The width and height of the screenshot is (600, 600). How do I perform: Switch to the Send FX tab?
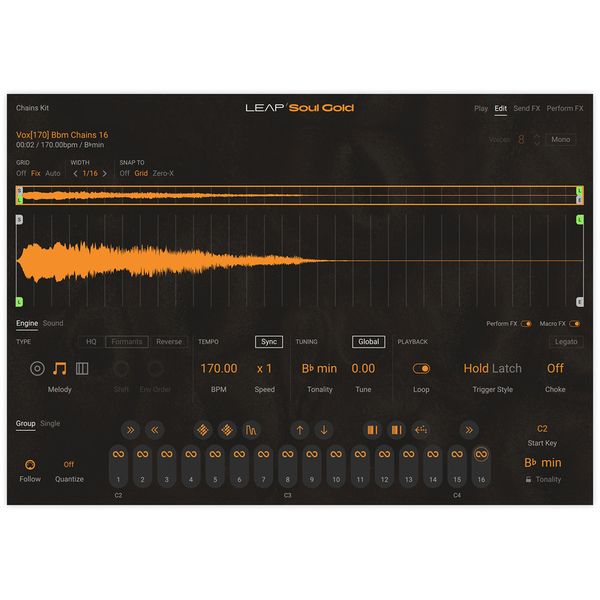pos(525,108)
